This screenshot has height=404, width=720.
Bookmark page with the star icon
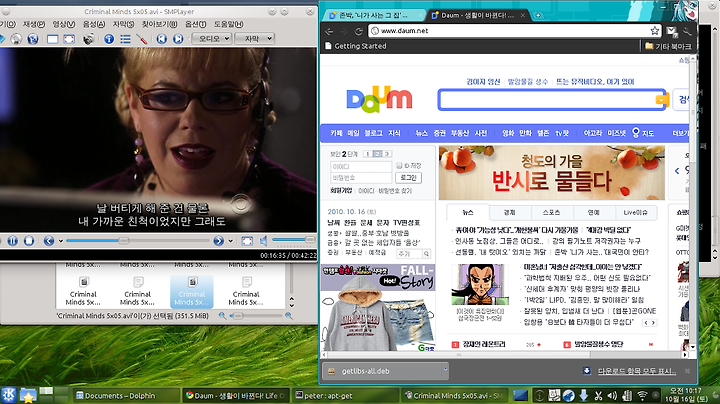pyautogui.click(x=654, y=31)
